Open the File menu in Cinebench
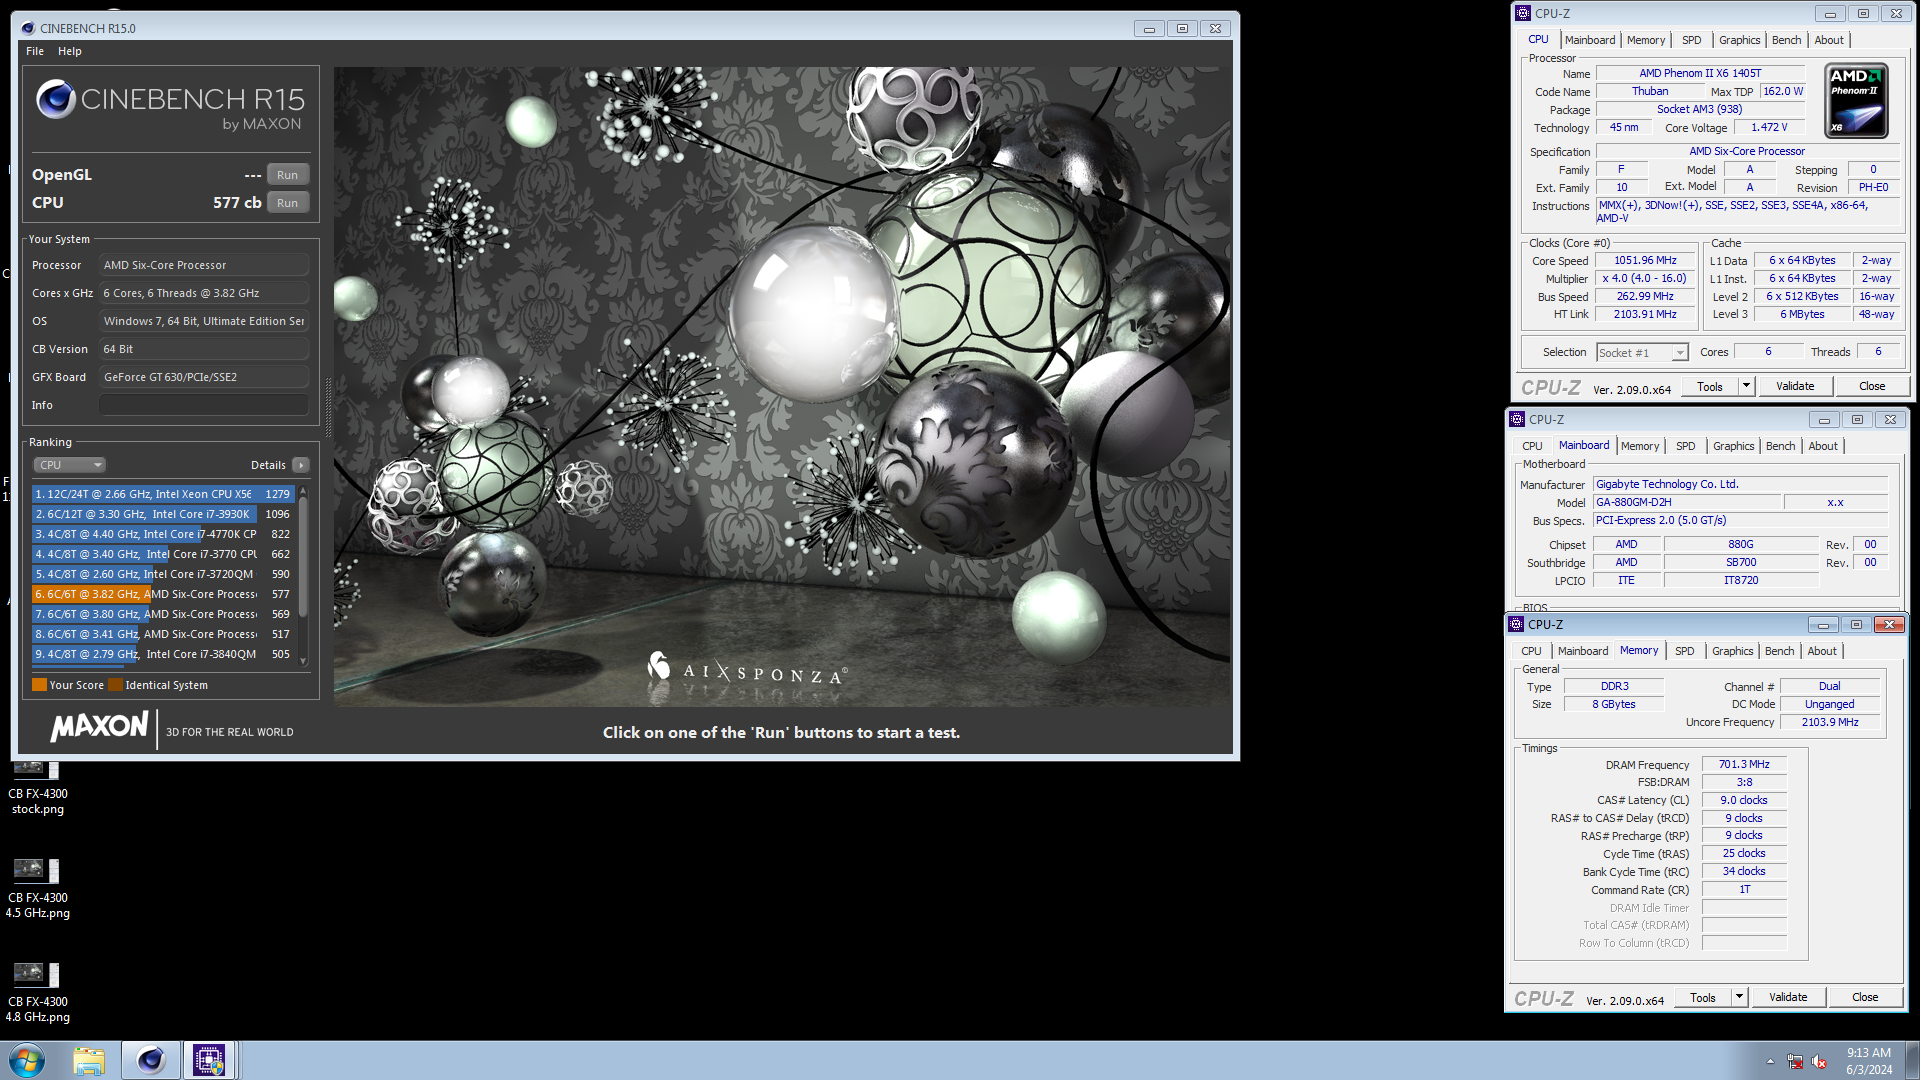Image resolution: width=1920 pixels, height=1080 pixels. pyautogui.click(x=35, y=51)
